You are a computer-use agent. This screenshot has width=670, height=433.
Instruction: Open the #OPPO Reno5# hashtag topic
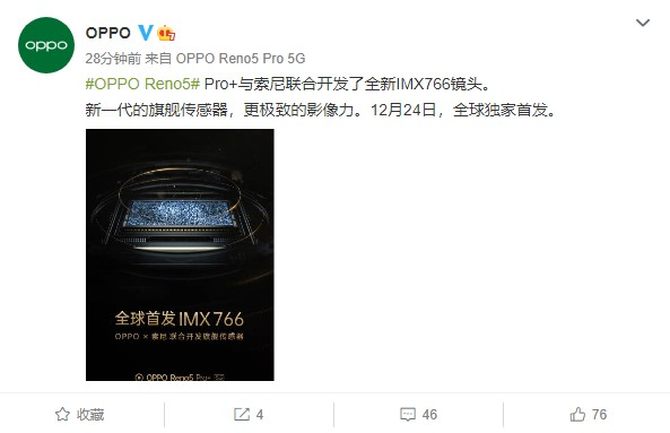click(x=143, y=84)
